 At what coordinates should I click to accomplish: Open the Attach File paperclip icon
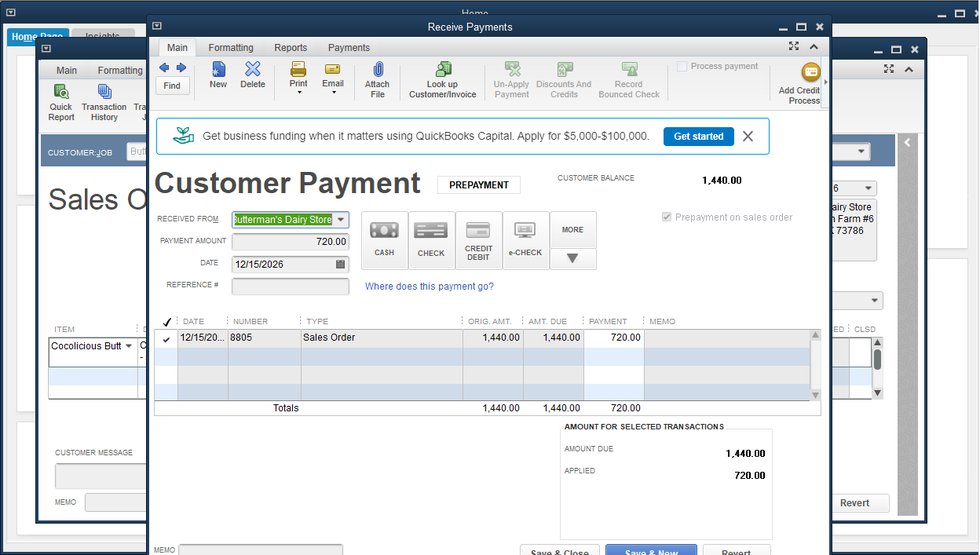[377, 70]
